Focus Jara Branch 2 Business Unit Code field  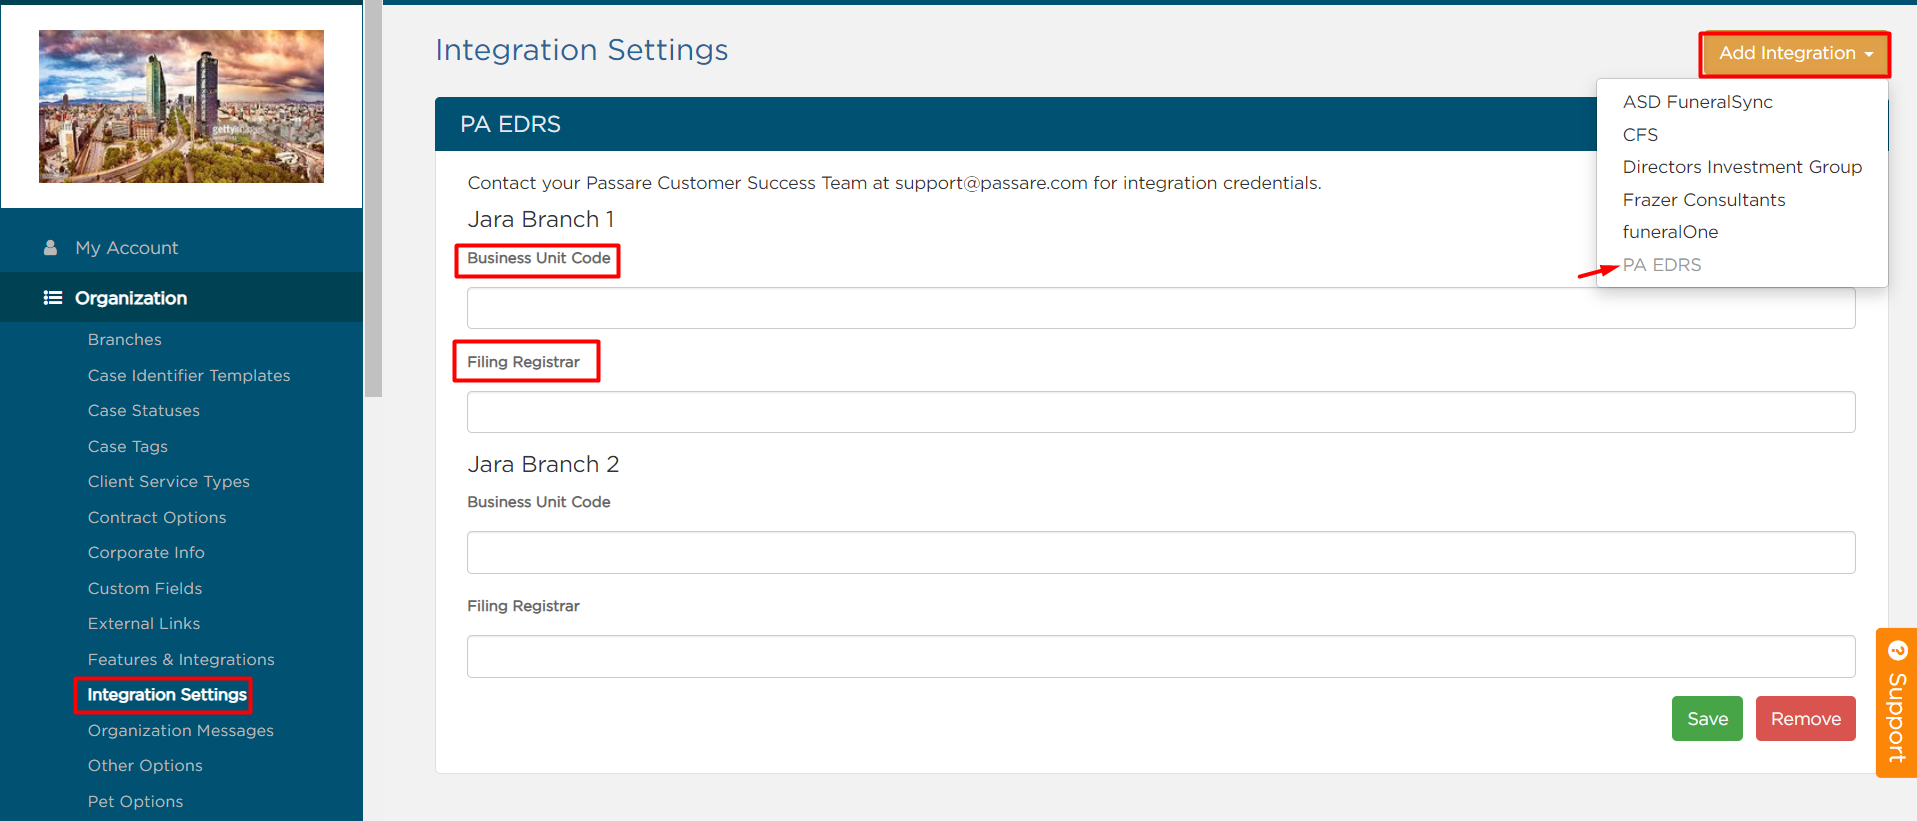pyautogui.click(x=1160, y=552)
